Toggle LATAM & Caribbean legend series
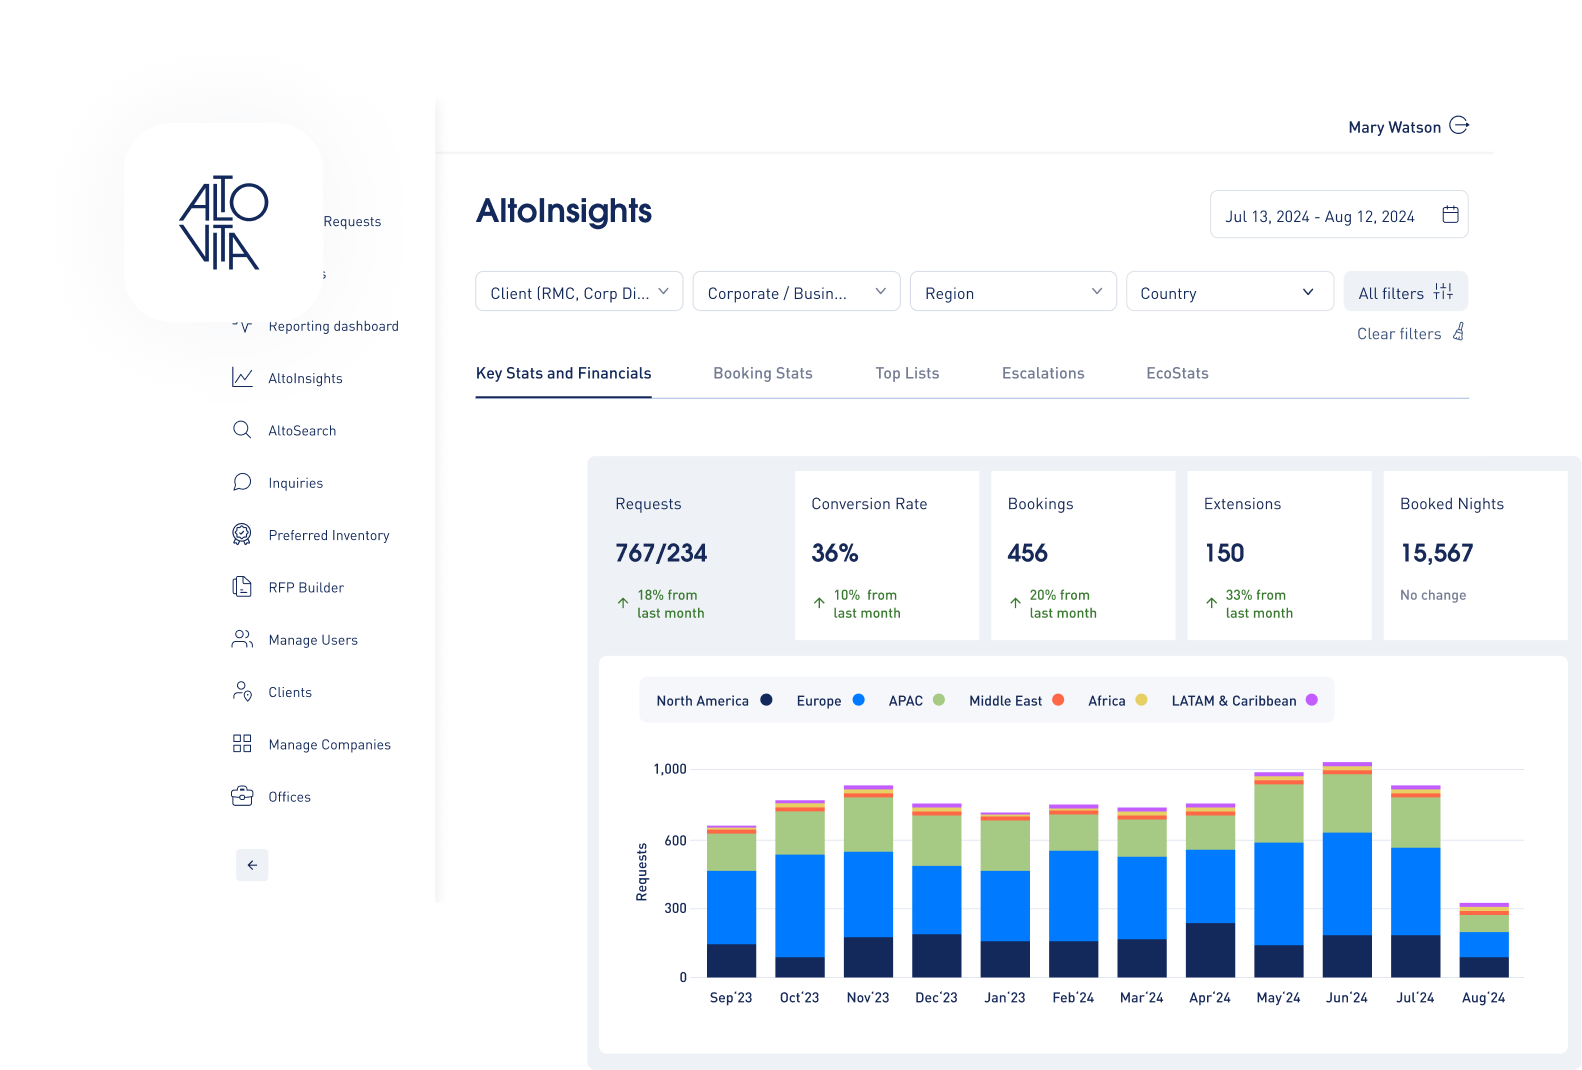This screenshot has height=1070, width=1582. point(1244,701)
